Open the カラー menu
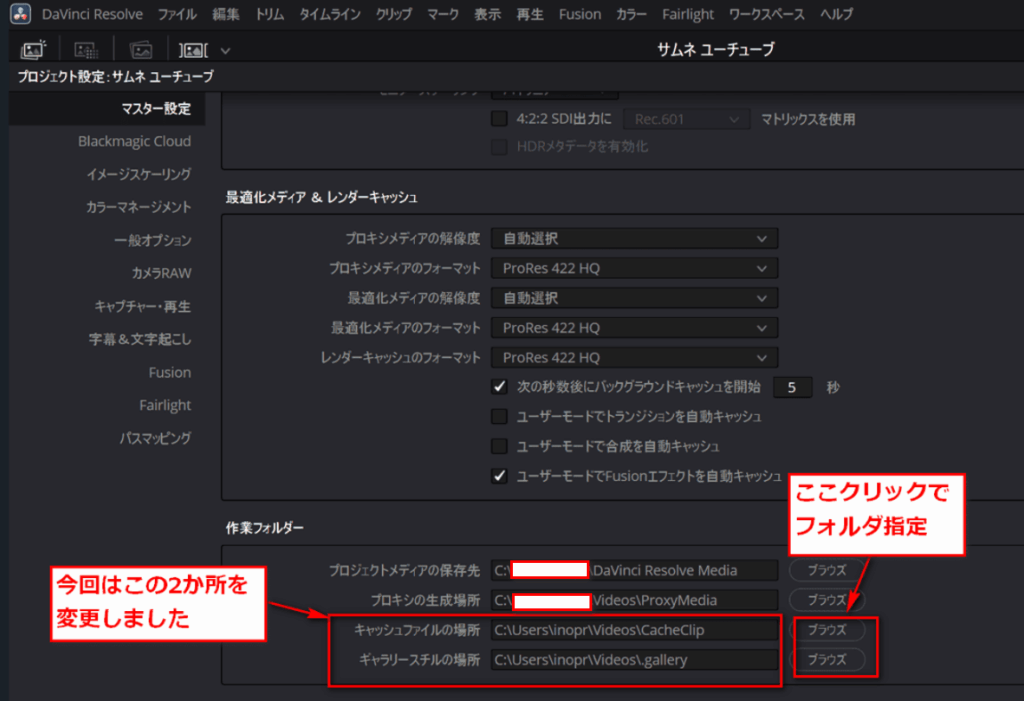1024x701 pixels. pyautogui.click(x=632, y=14)
